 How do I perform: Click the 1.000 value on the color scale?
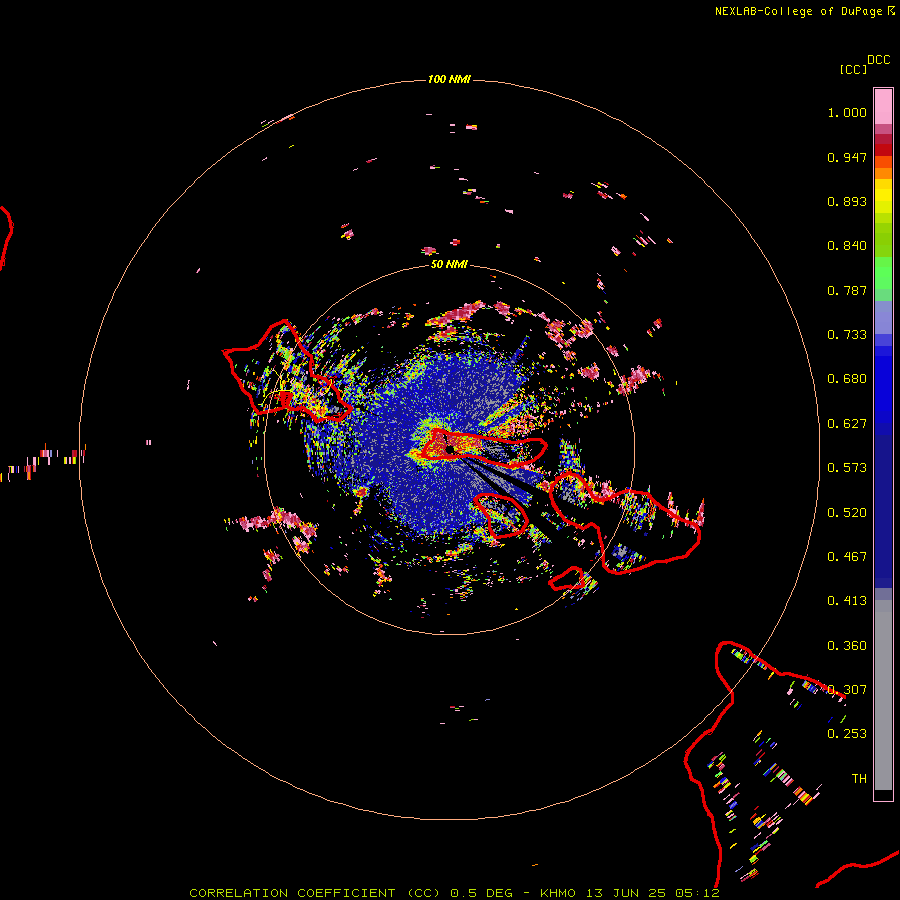tap(847, 112)
